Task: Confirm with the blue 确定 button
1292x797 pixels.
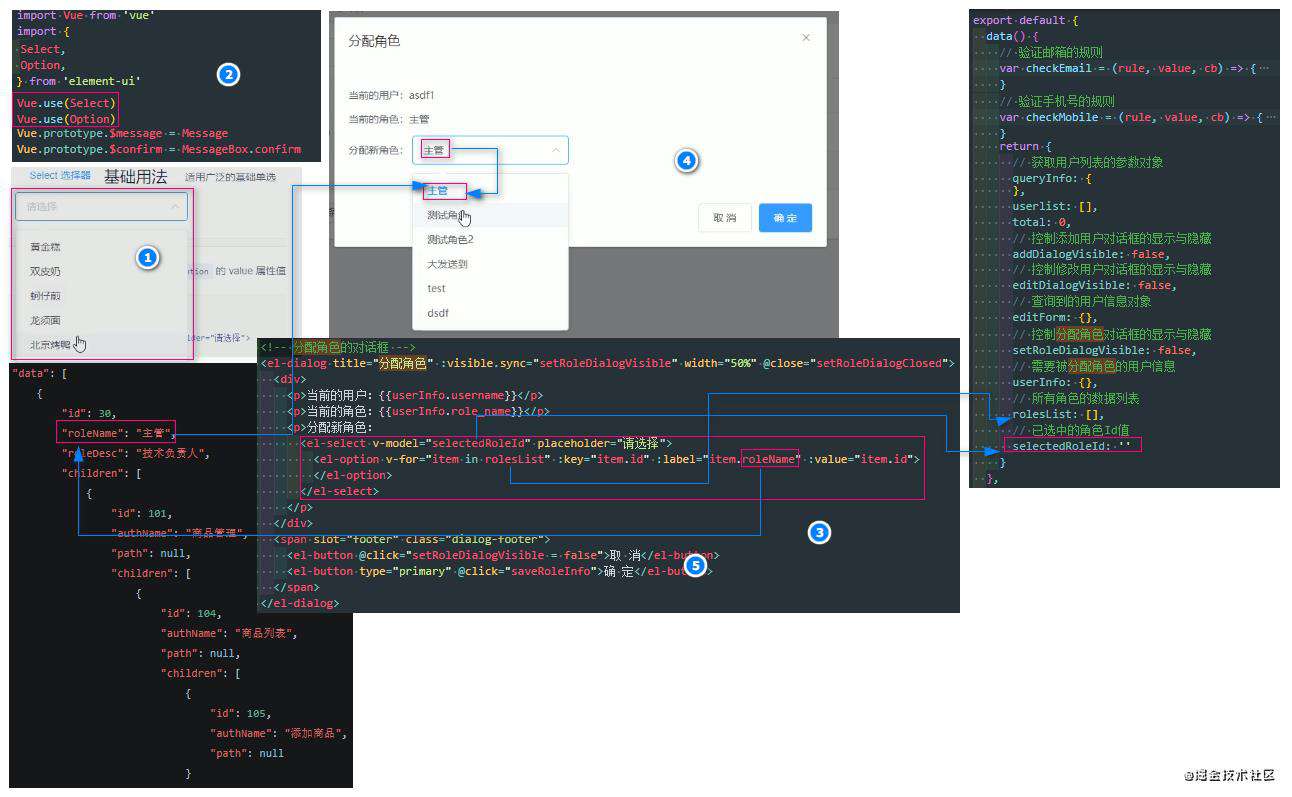Action: pyautogui.click(x=785, y=218)
